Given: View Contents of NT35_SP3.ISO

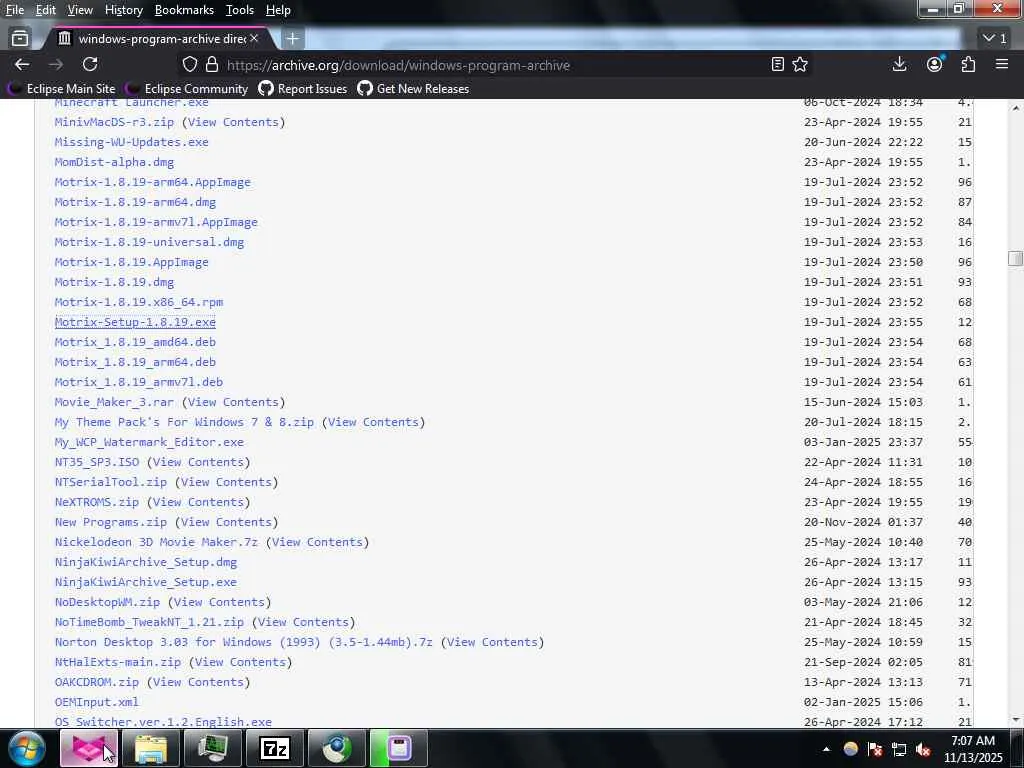Looking at the screenshot, I should click(x=198, y=462).
